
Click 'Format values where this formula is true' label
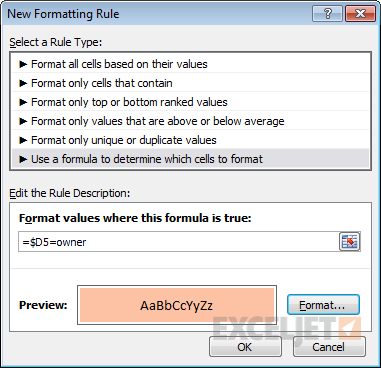[x=135, y=218]
